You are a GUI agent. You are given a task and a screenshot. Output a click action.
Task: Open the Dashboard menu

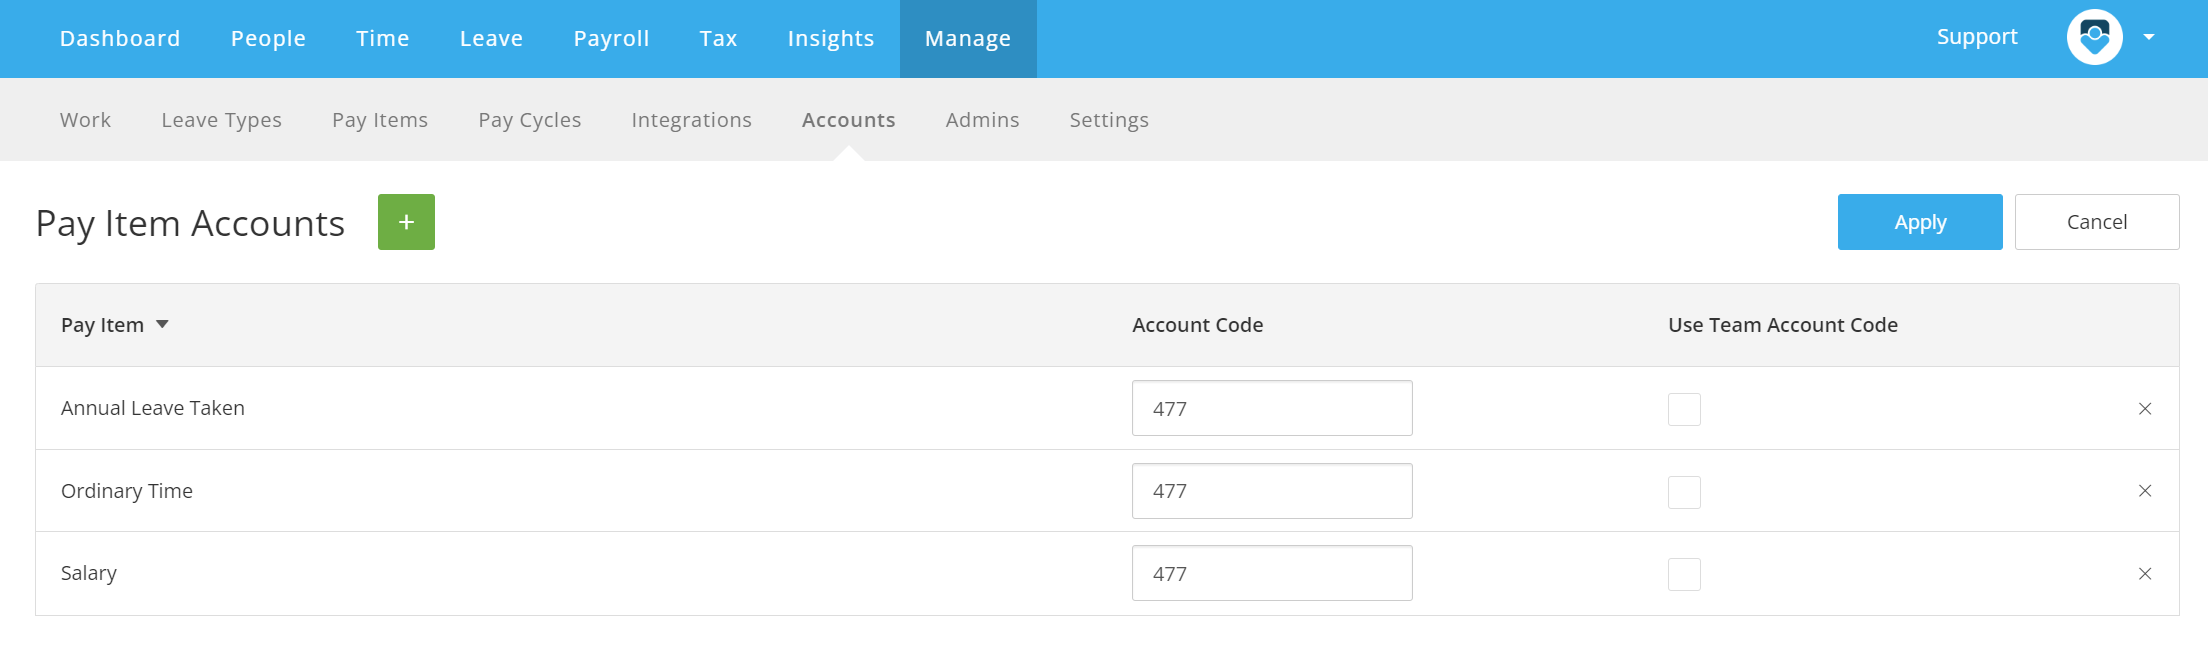click(x=120, y=38)
